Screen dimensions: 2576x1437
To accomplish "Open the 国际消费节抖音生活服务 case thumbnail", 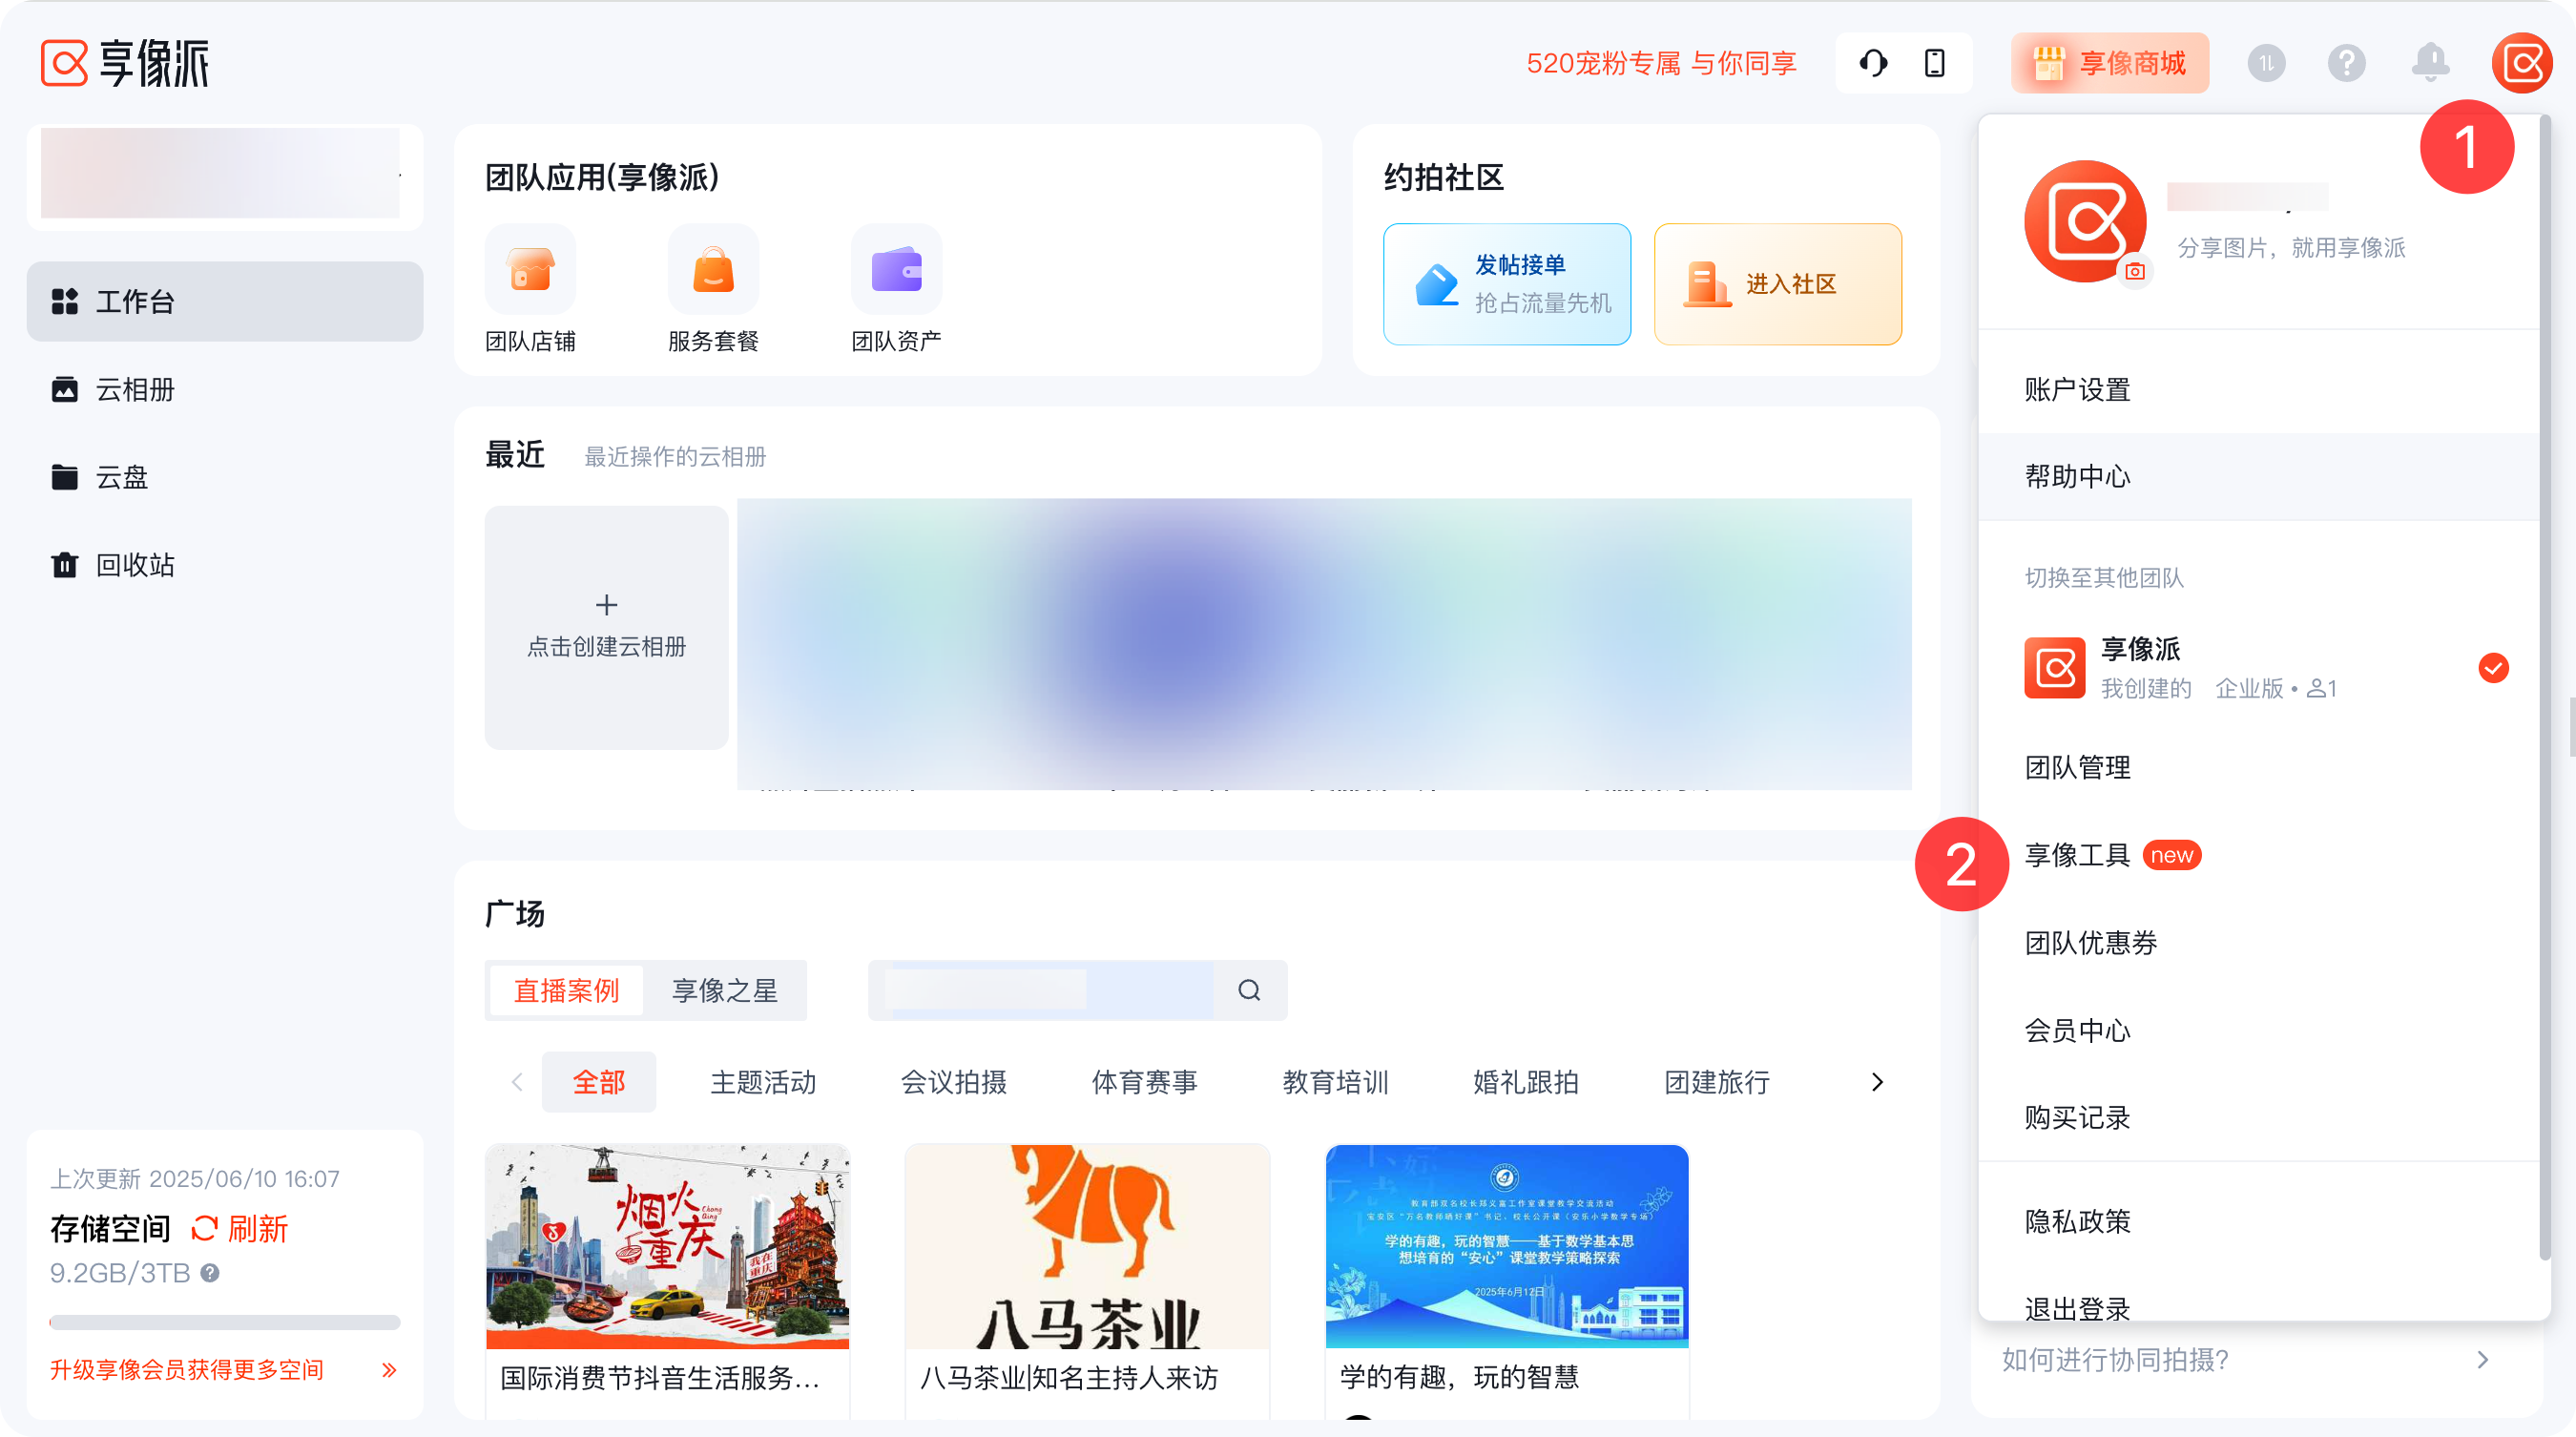I will click(667, 1247).
